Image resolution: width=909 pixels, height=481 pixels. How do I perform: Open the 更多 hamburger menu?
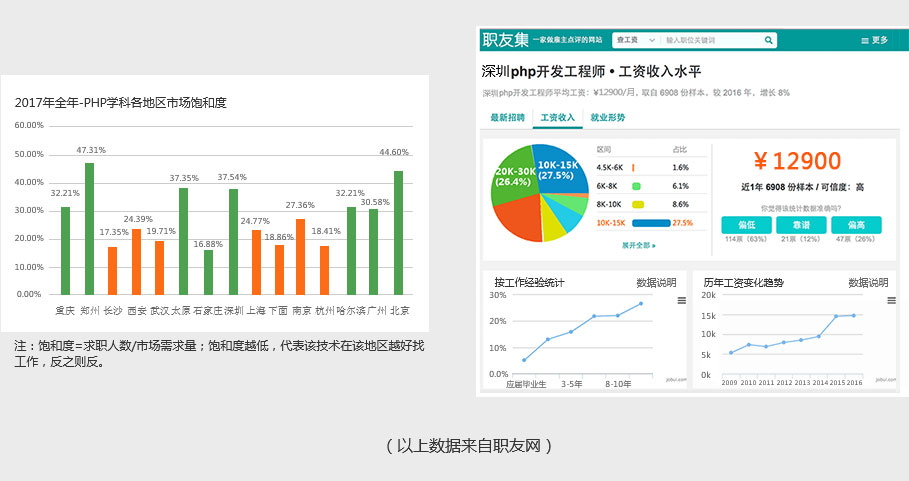click(x=874, y=40)
